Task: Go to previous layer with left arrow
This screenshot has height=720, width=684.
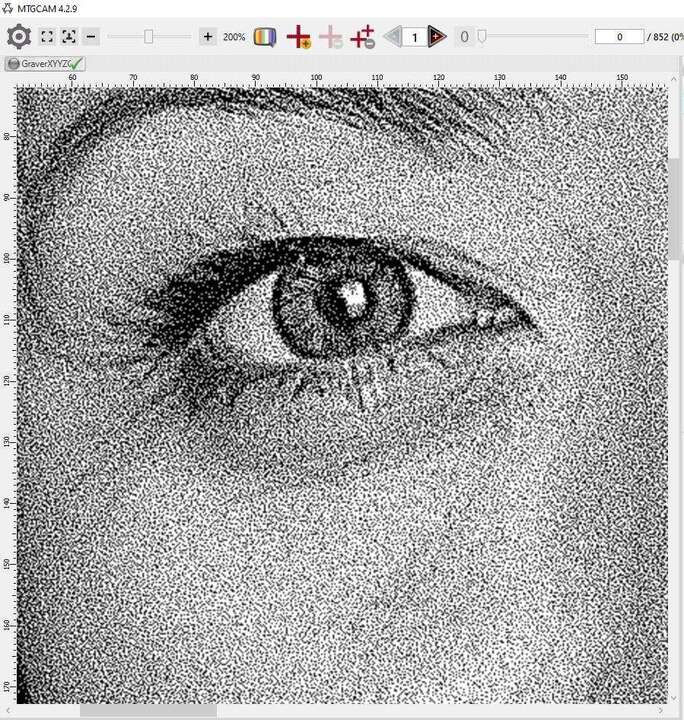Action: (393, 37)
